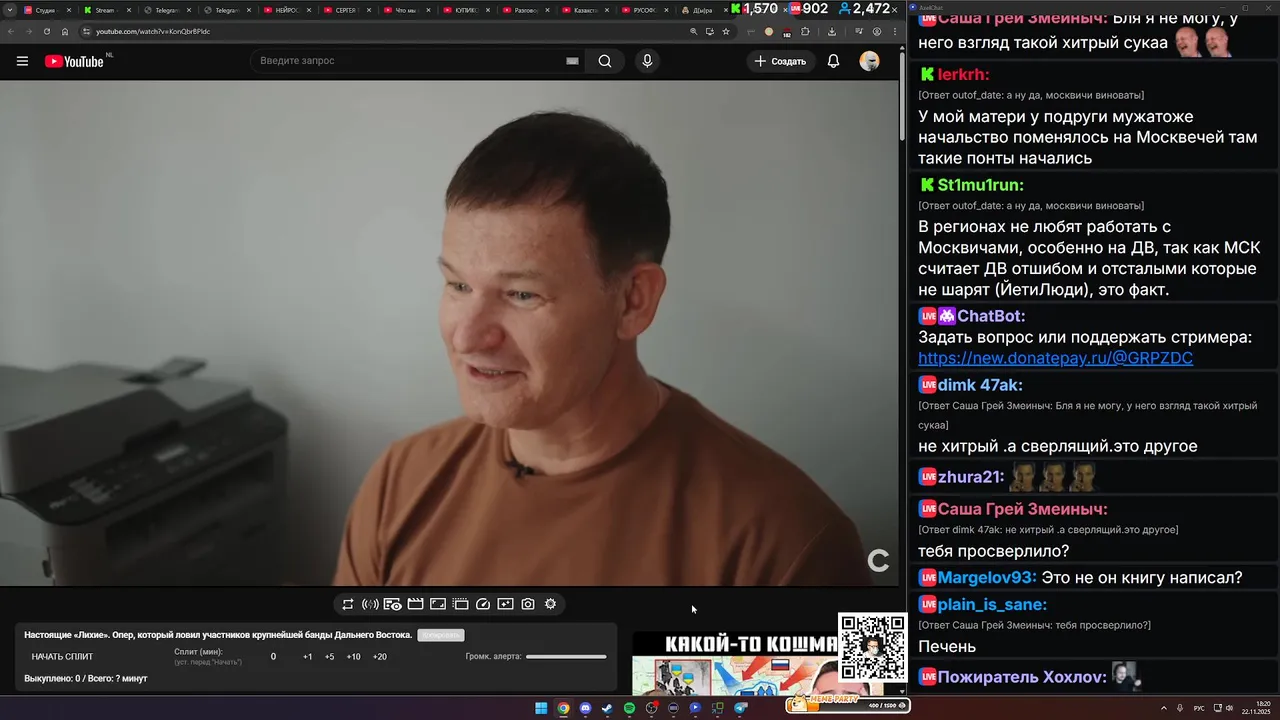Switch to the НЕЙРОС browser tab

[x=285, y=10]
